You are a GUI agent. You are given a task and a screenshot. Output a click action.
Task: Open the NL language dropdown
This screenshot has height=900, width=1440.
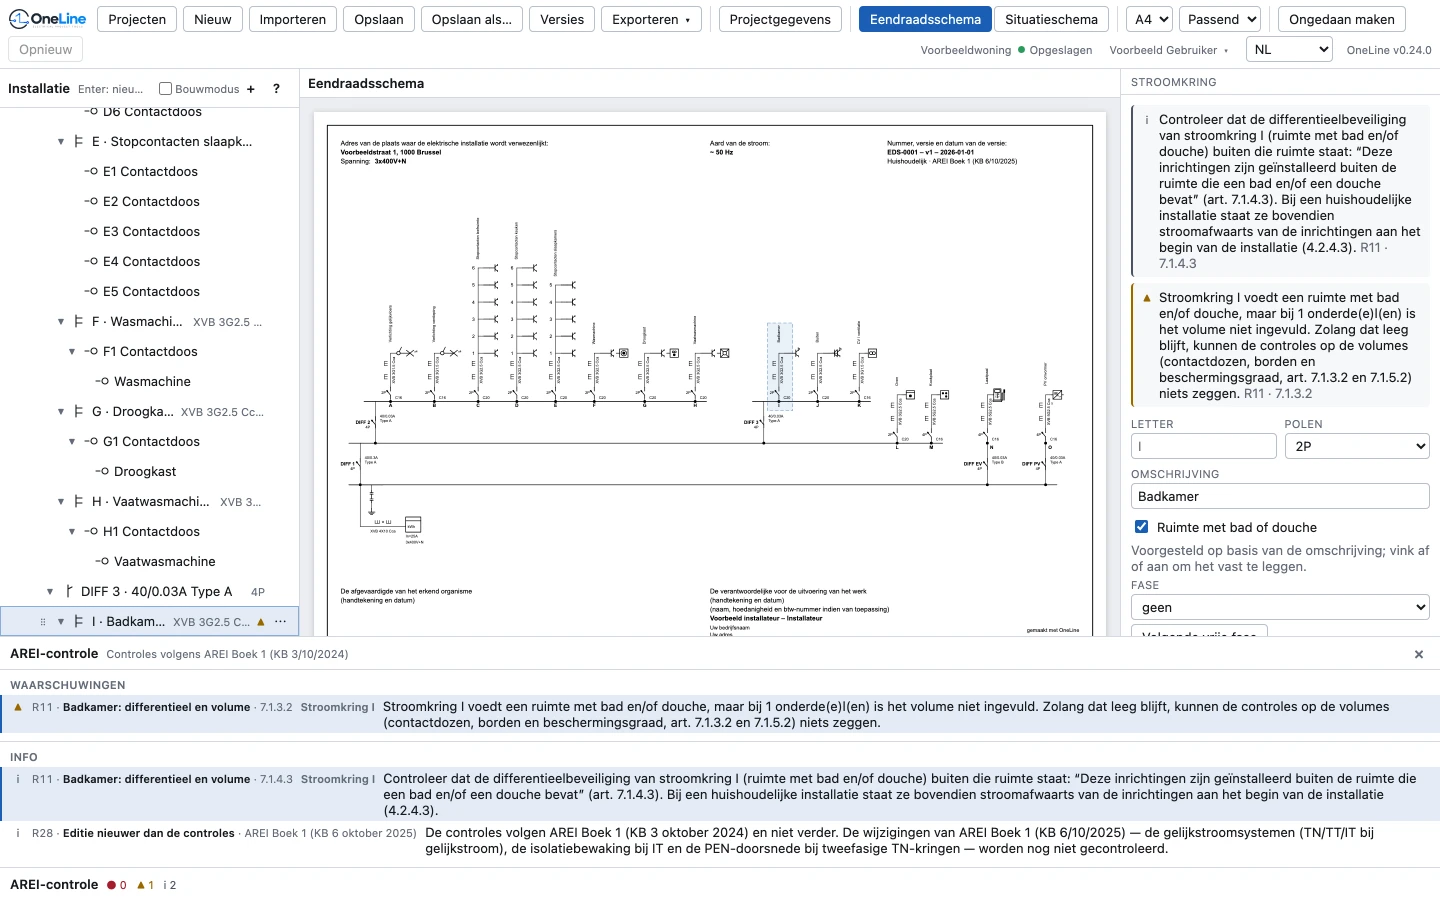pyautogui.click(x=1290, y=49)
